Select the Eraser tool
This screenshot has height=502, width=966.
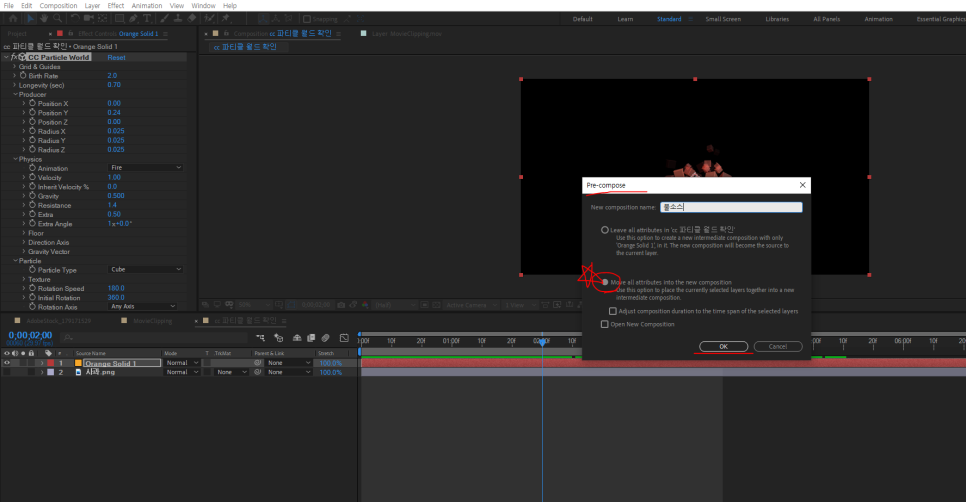[x=192, y=19]
